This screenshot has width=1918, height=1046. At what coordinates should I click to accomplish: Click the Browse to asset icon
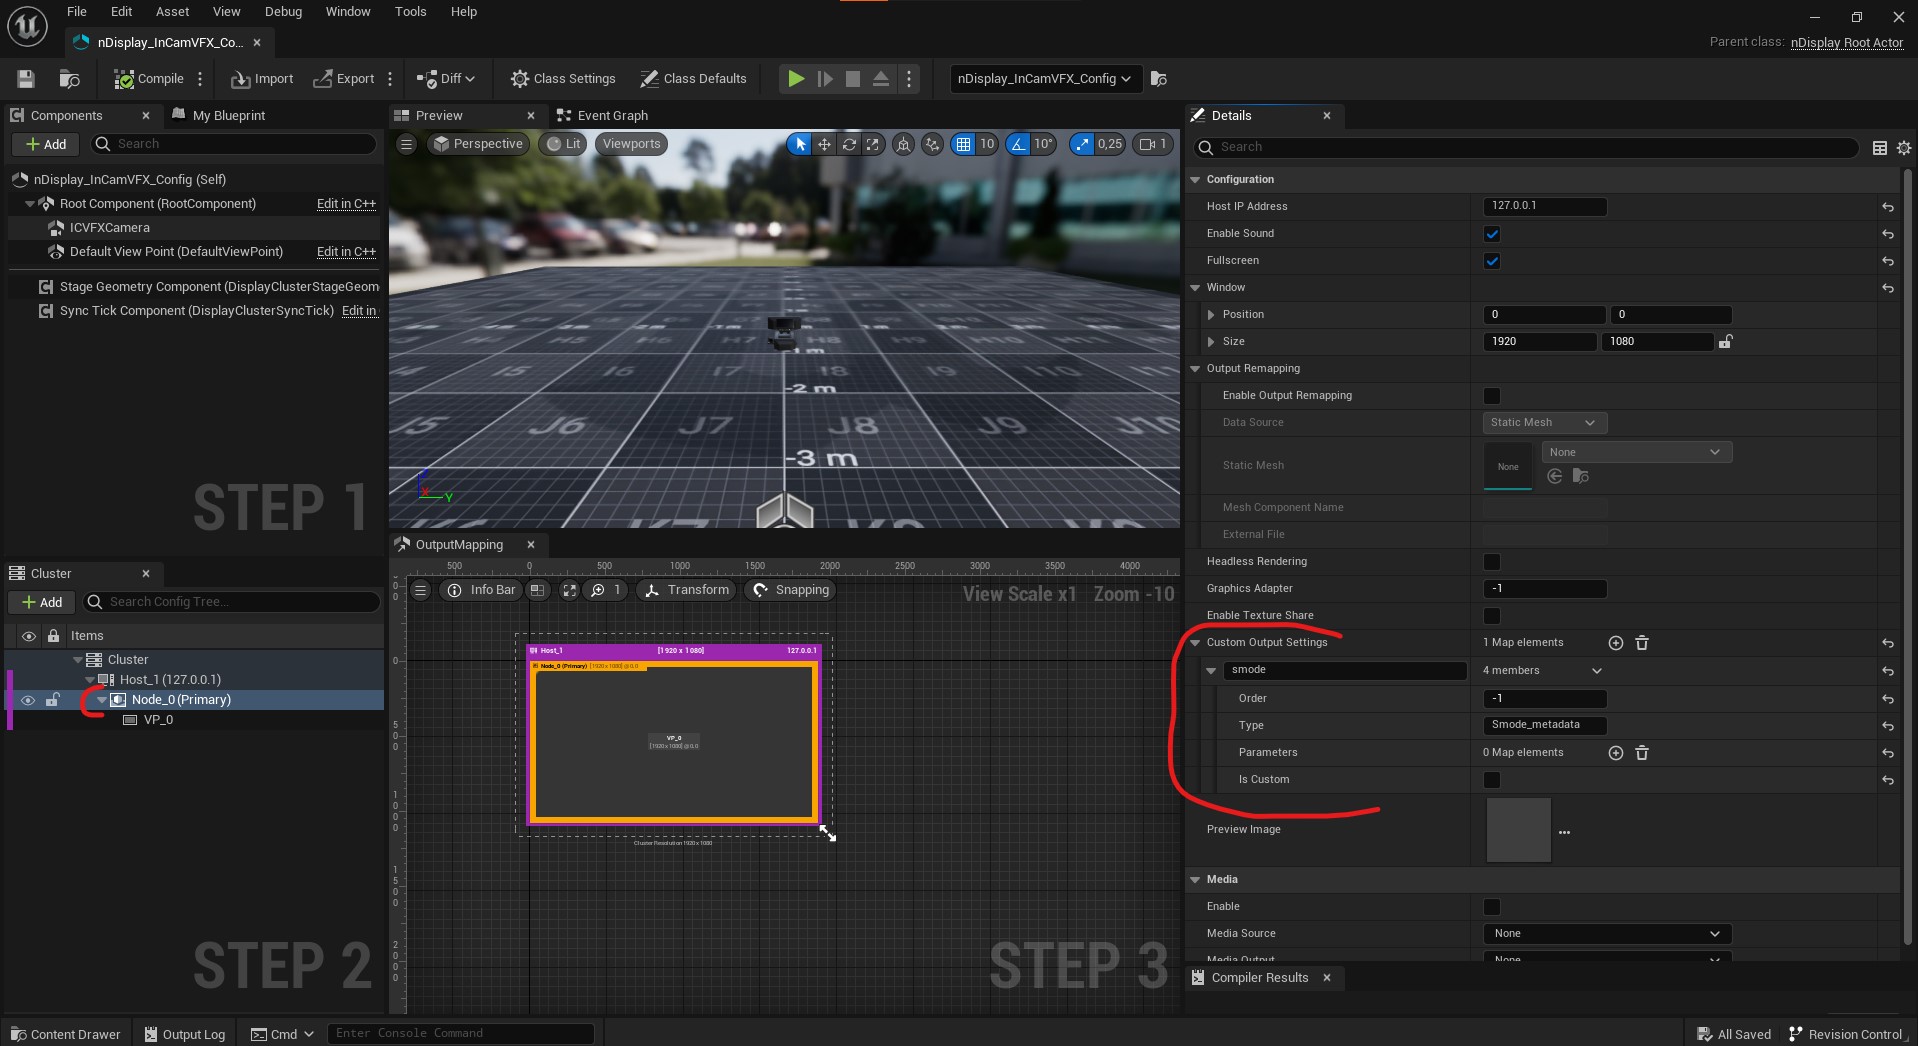(x=69, y=79)
